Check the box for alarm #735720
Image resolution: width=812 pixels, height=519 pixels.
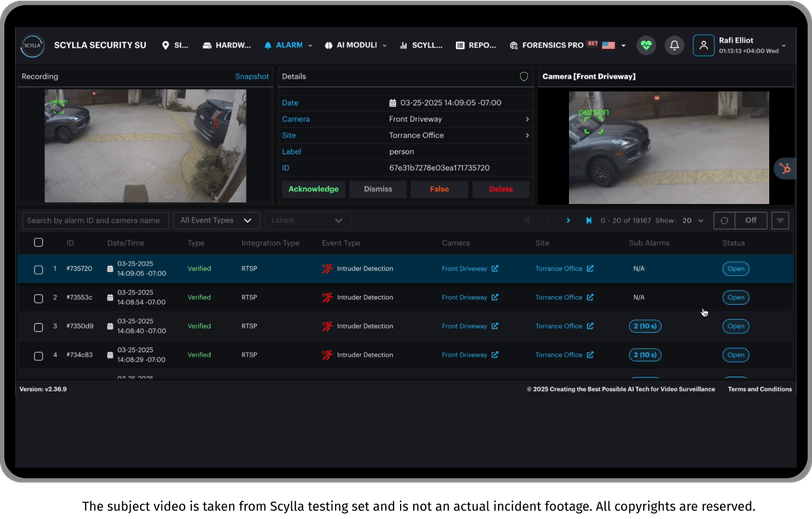click(38, 270)
